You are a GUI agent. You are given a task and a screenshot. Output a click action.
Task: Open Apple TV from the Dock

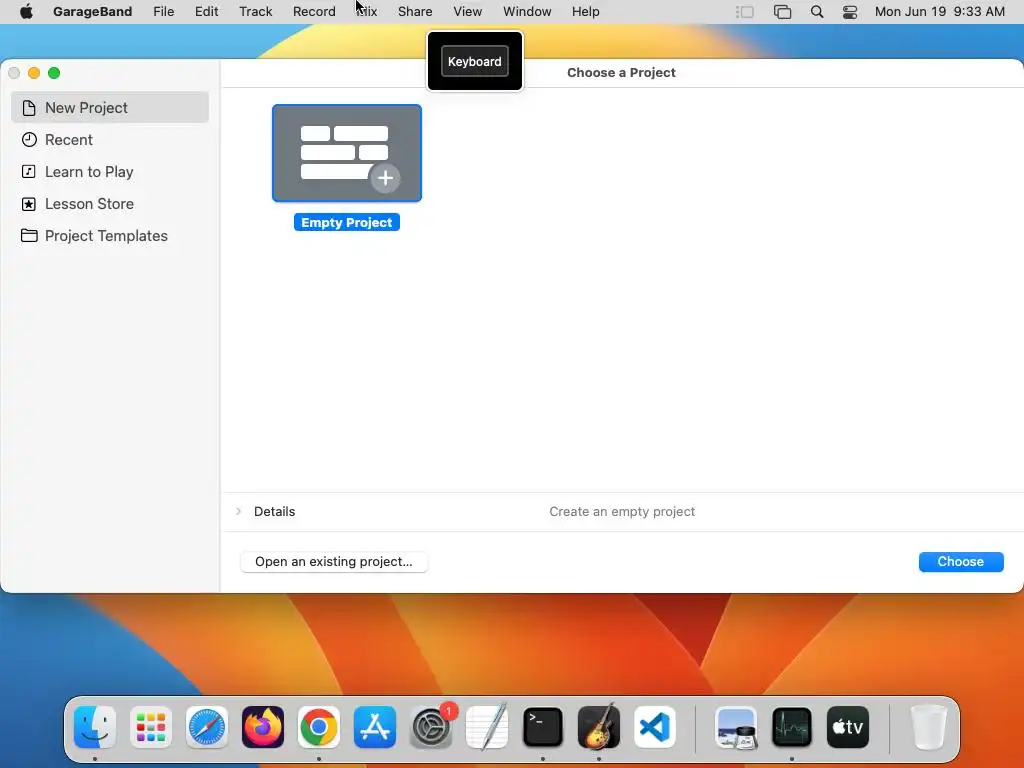point(848,727)
